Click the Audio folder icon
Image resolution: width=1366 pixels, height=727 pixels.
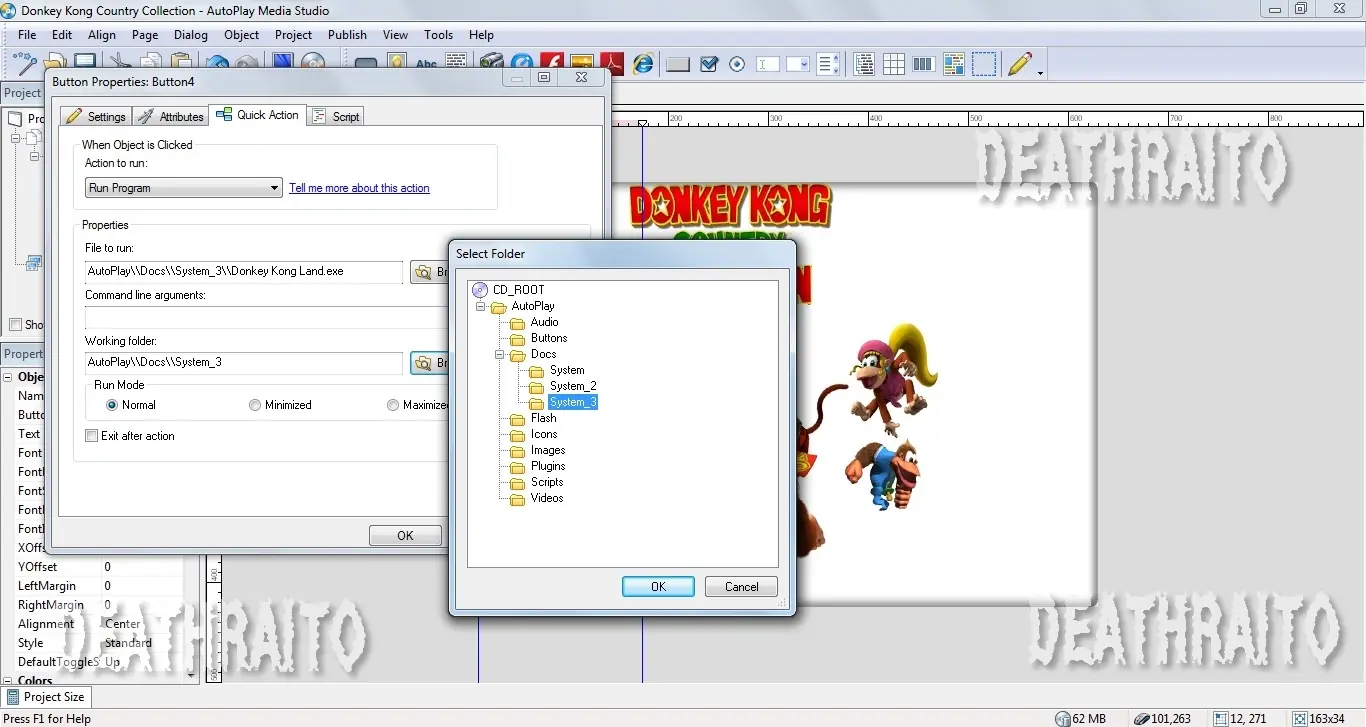coord(517,323)
